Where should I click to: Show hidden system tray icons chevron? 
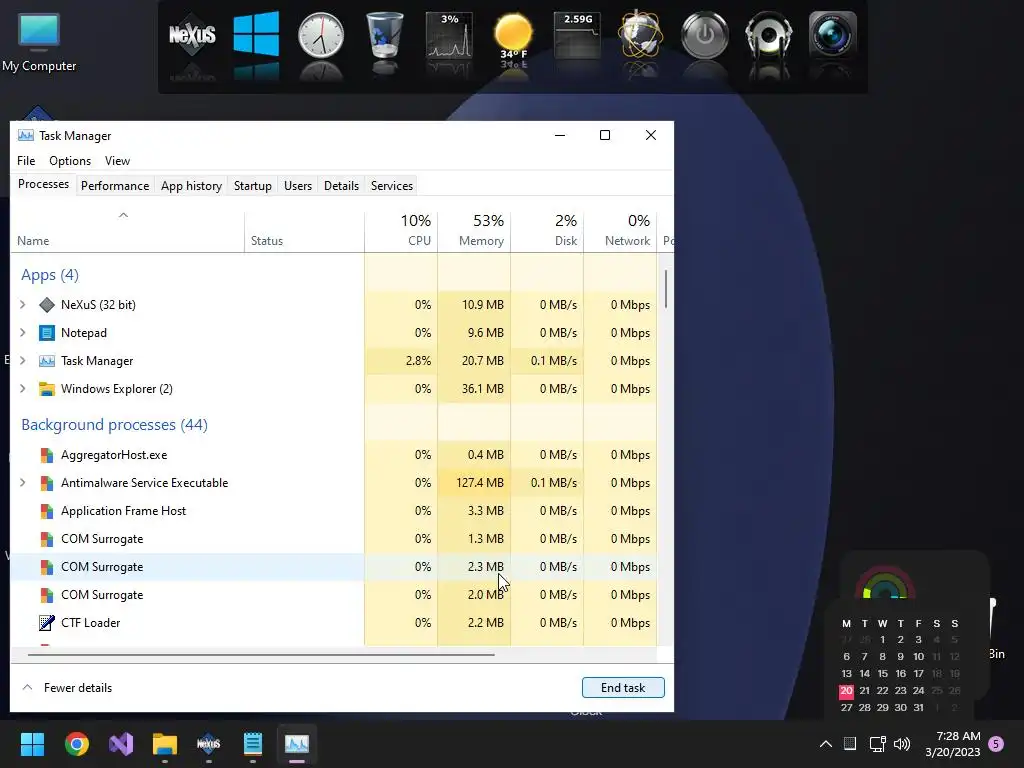pyautogui.click(x=825, y=743)
